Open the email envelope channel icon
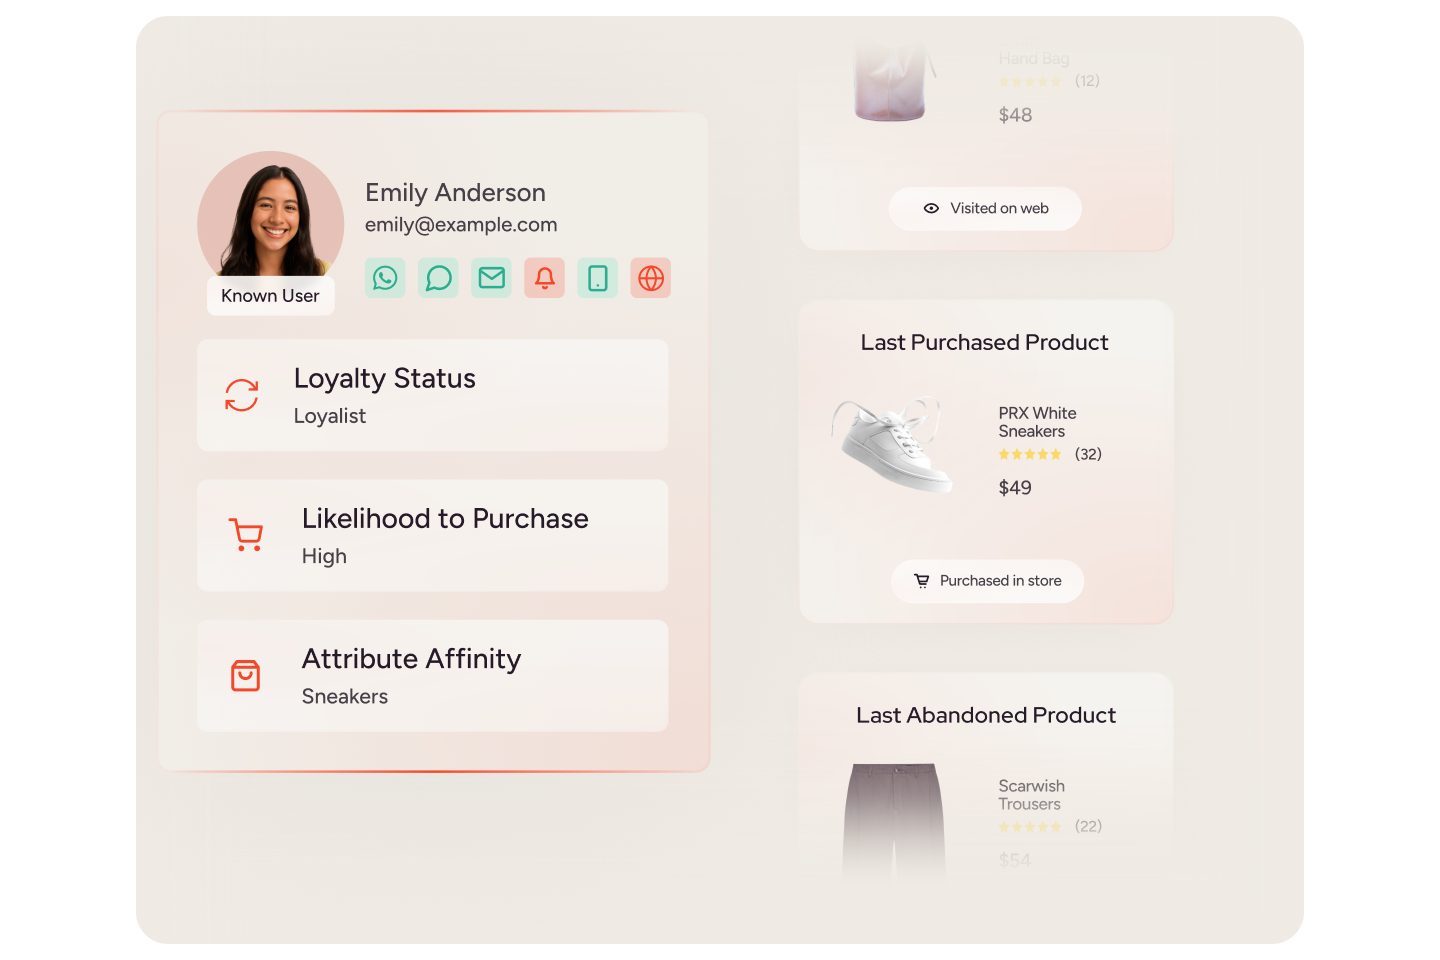The width and height of the screenshot is (1440, 960). pyautogui.click(x=491, y=278)
